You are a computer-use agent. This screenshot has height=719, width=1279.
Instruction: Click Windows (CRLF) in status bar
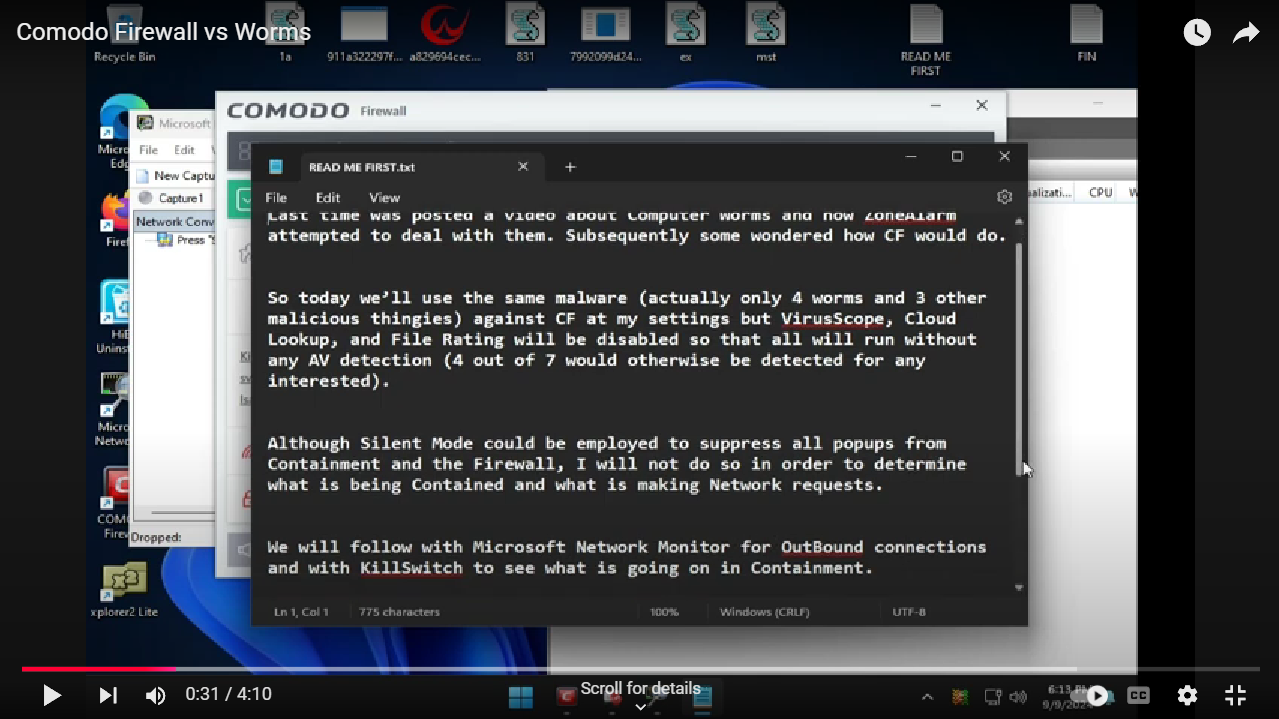click(764, 612)
